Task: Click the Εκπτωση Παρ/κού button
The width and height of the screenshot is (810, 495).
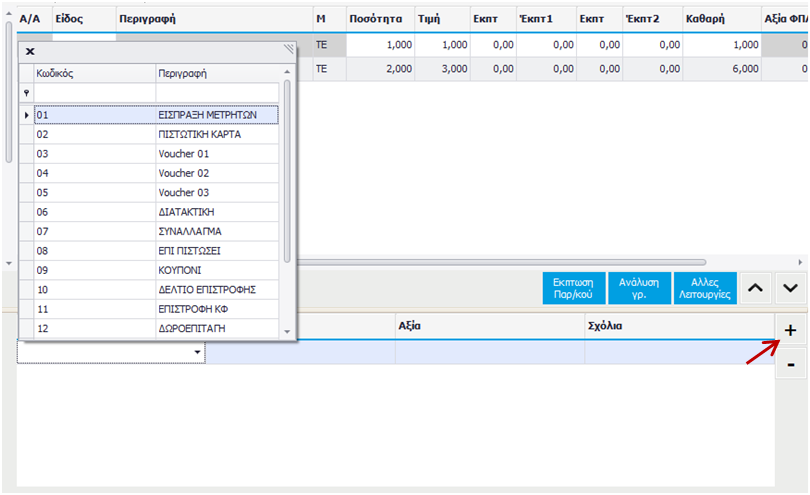Action: (573, 289)
